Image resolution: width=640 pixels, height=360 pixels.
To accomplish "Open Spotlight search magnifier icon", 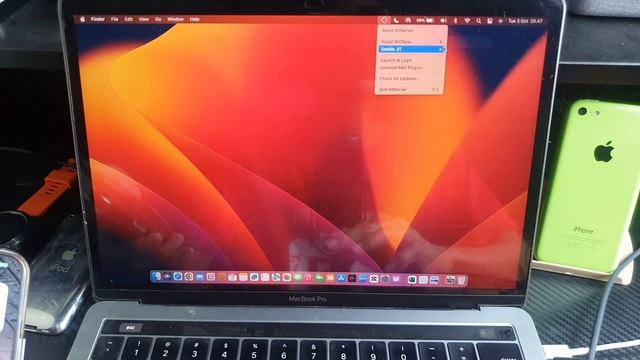I will (478, 21).
